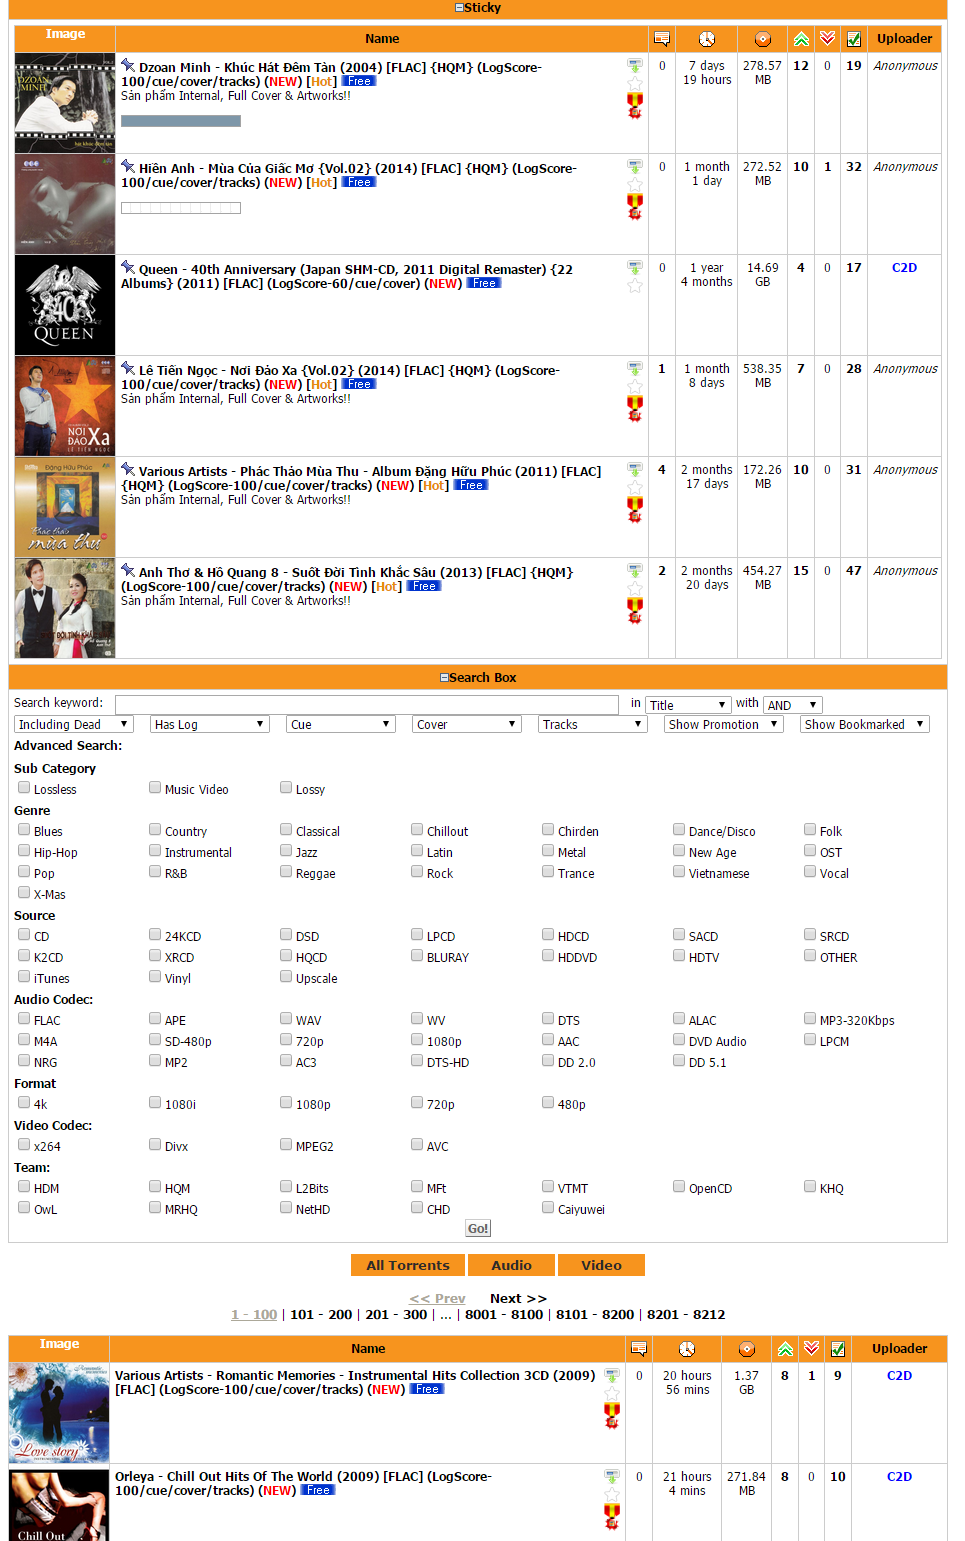Open the Queen album cover thumbnail

tap(65, 305)
